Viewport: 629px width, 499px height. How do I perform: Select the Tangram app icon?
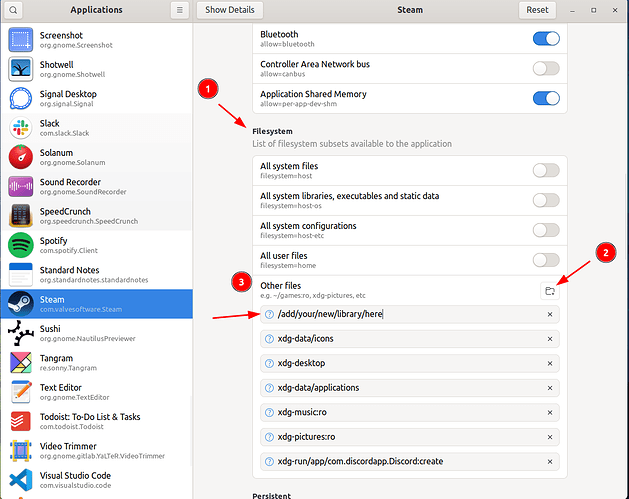tap(20, 363)
